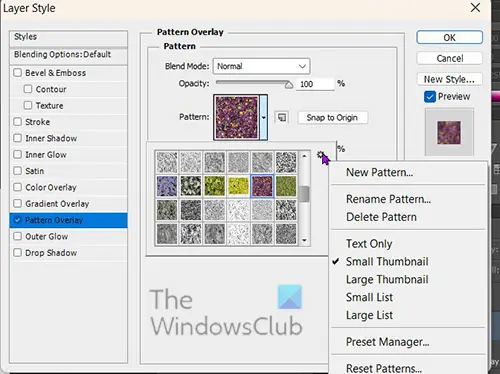Image resolution: width=500 pixels, height=374 pixels.
Task: Select the purple-blue pattern thumbnail
Action: pos(167,186)
